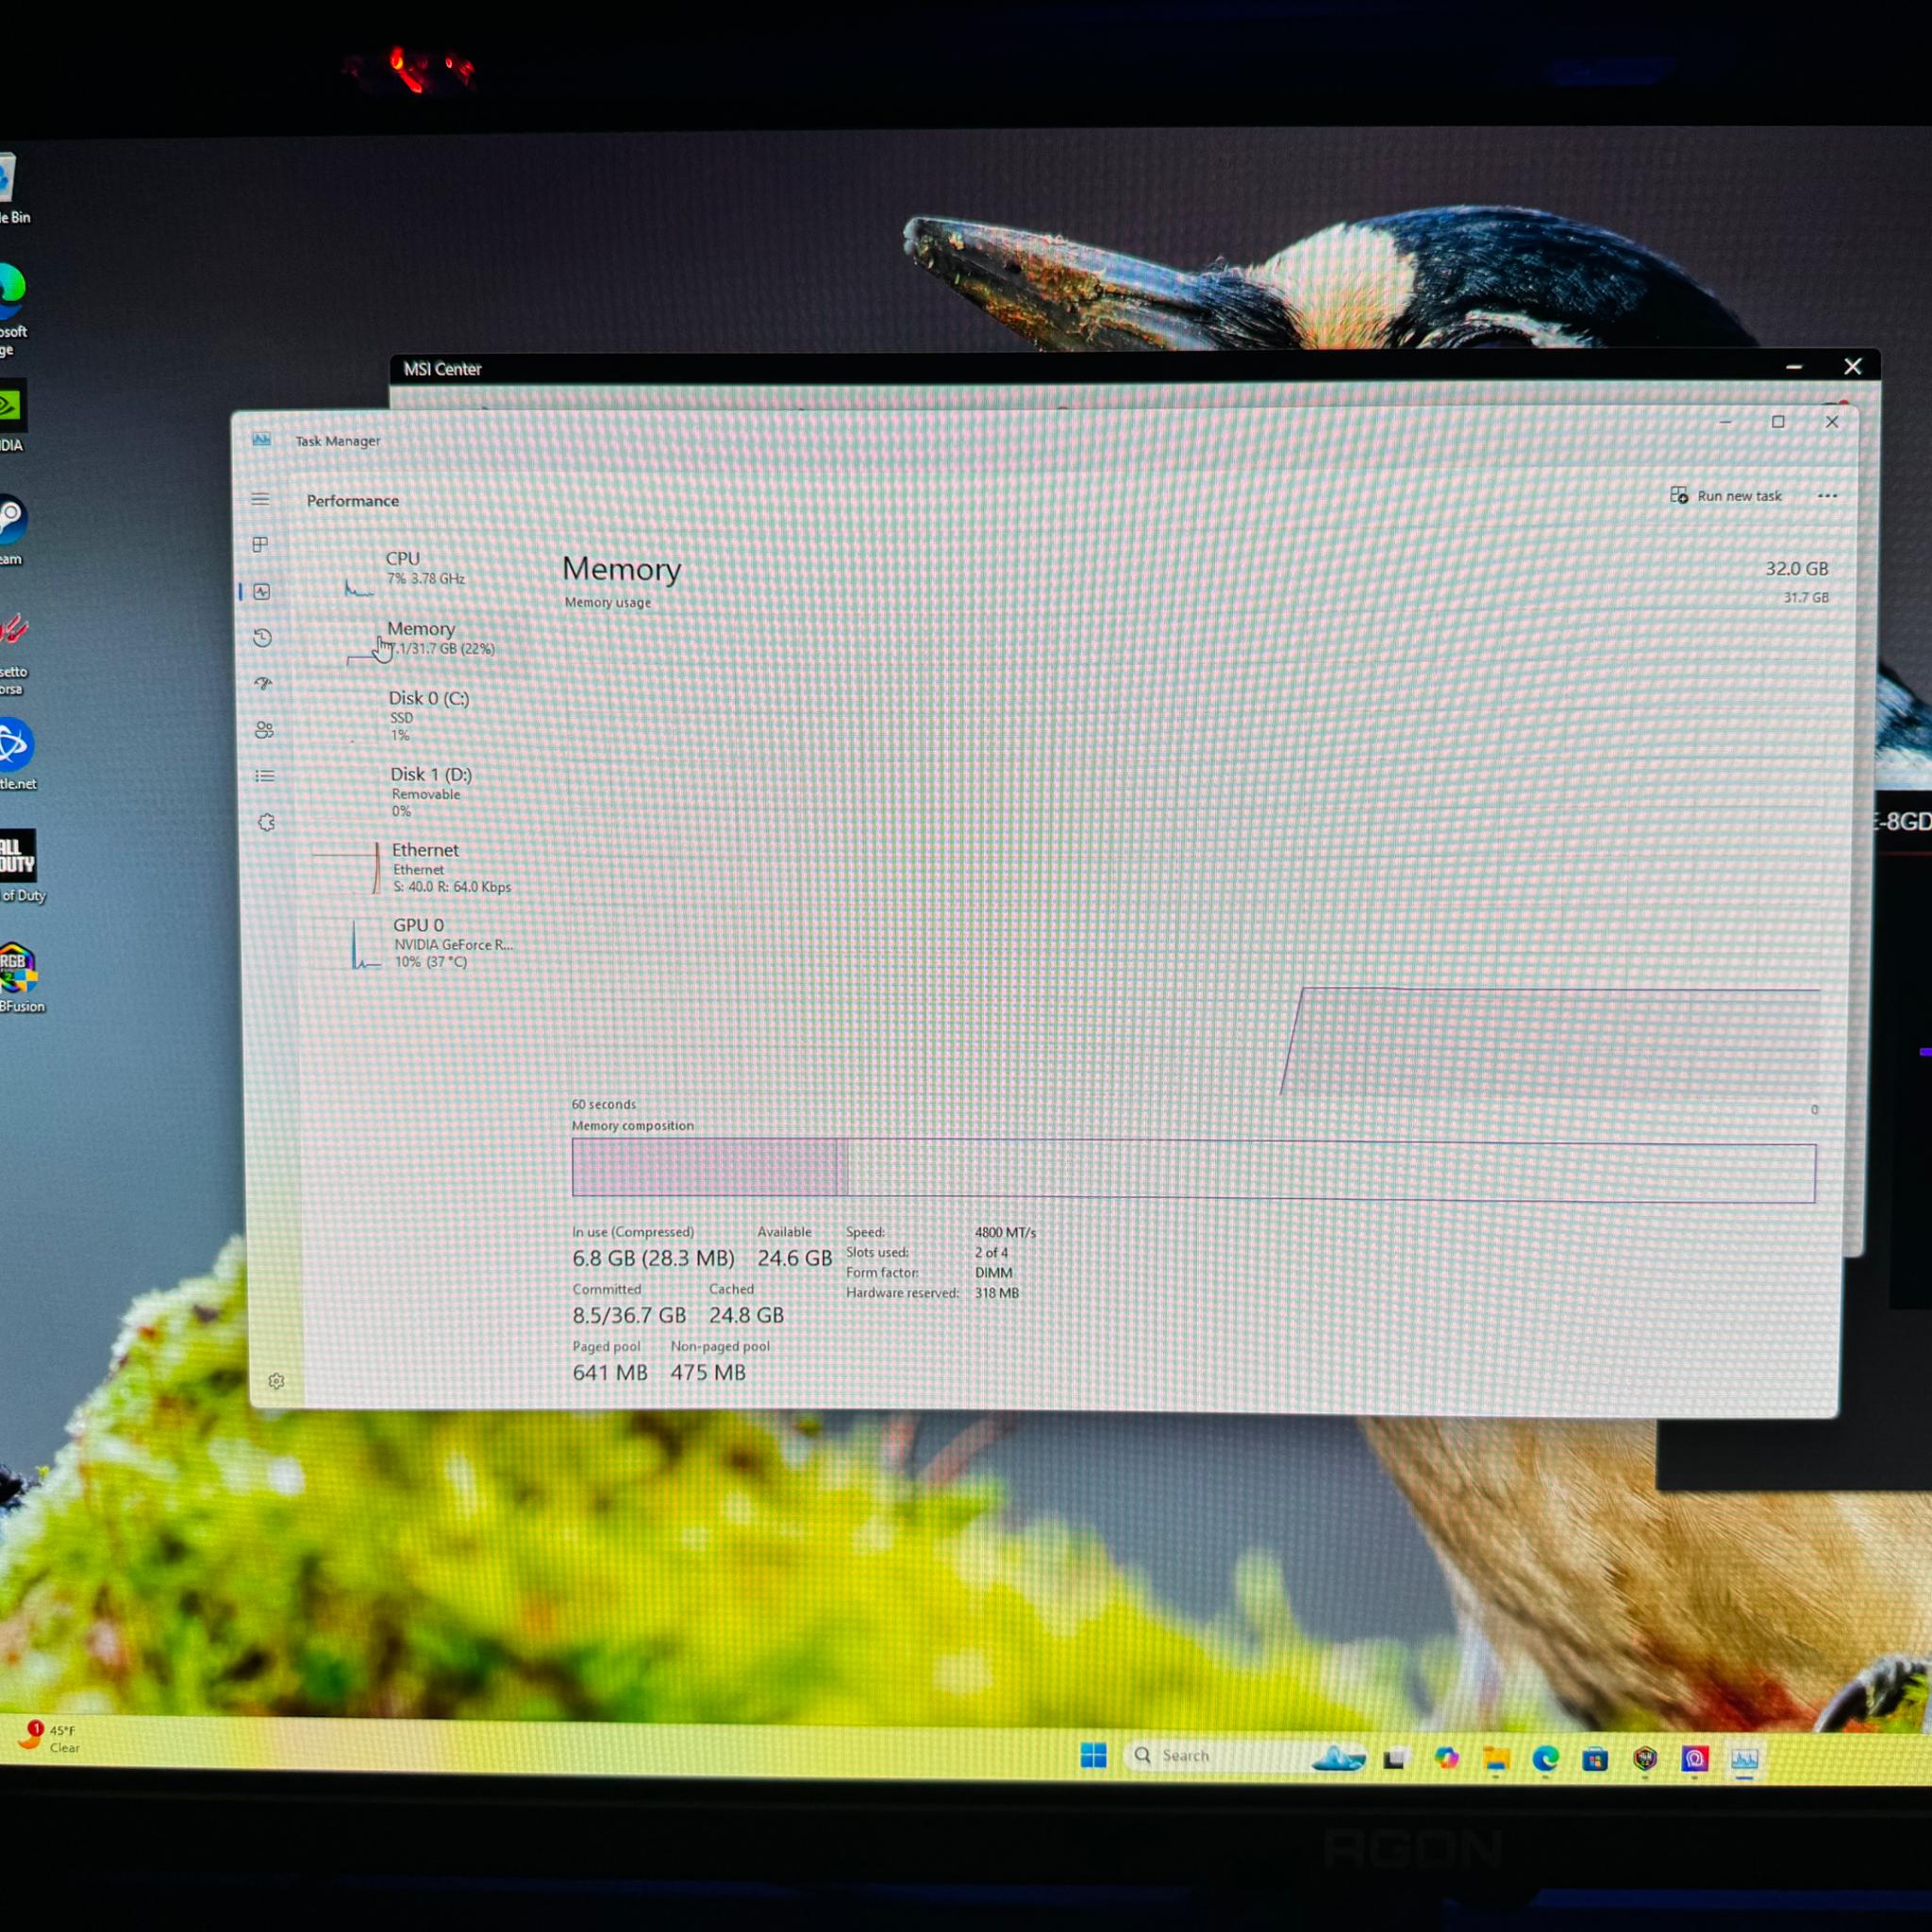Open the Services page sidebar icon

click(x=266, y=822)
